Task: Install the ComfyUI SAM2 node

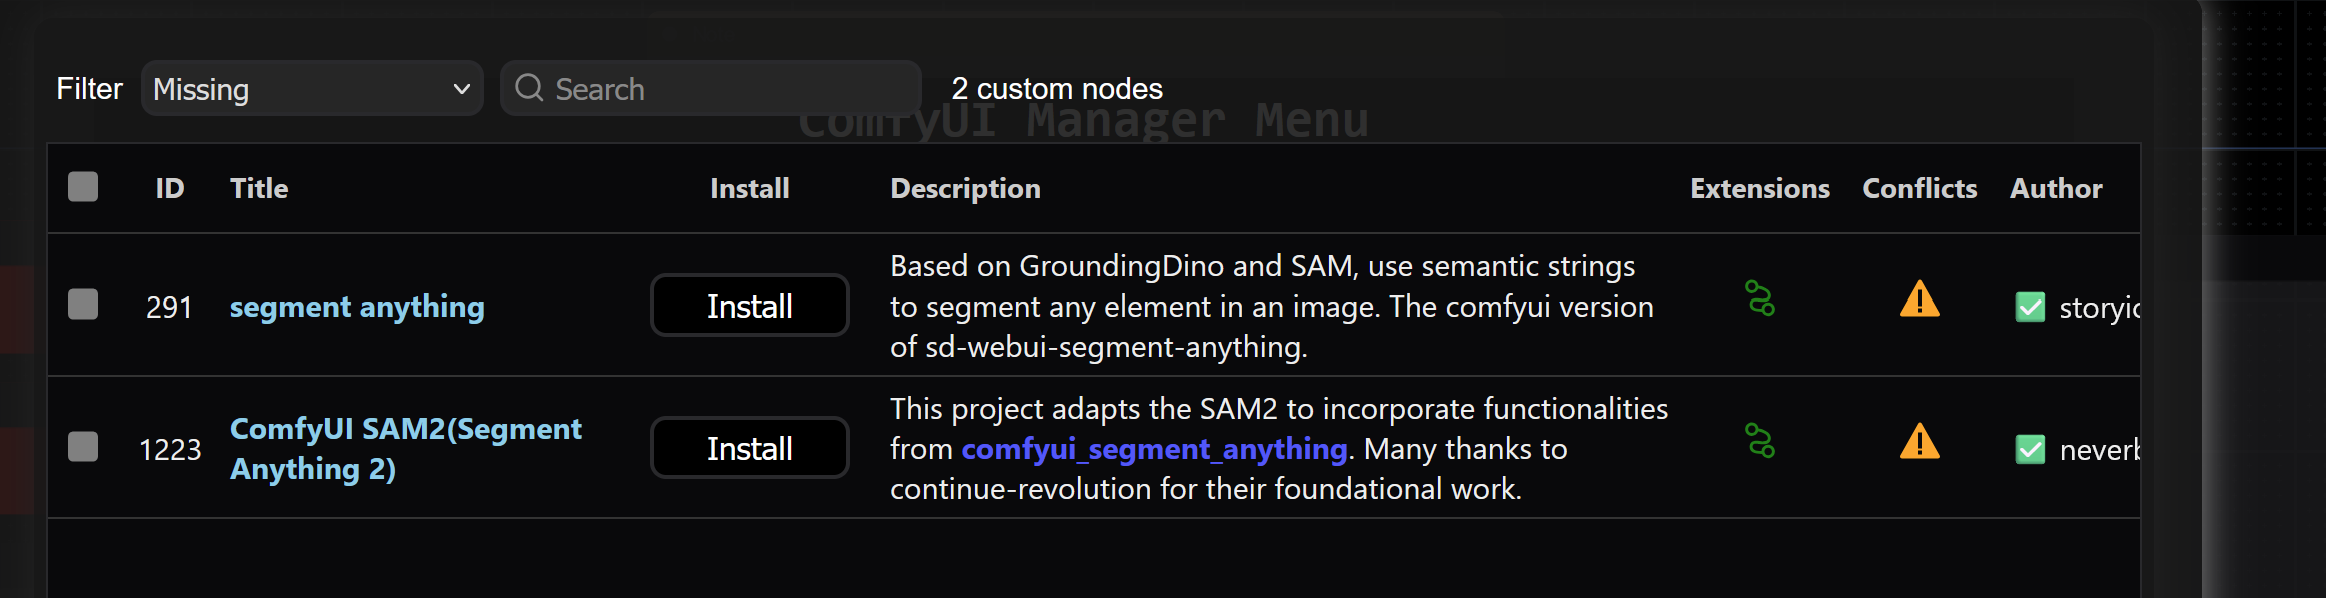Action: point(749,448)
